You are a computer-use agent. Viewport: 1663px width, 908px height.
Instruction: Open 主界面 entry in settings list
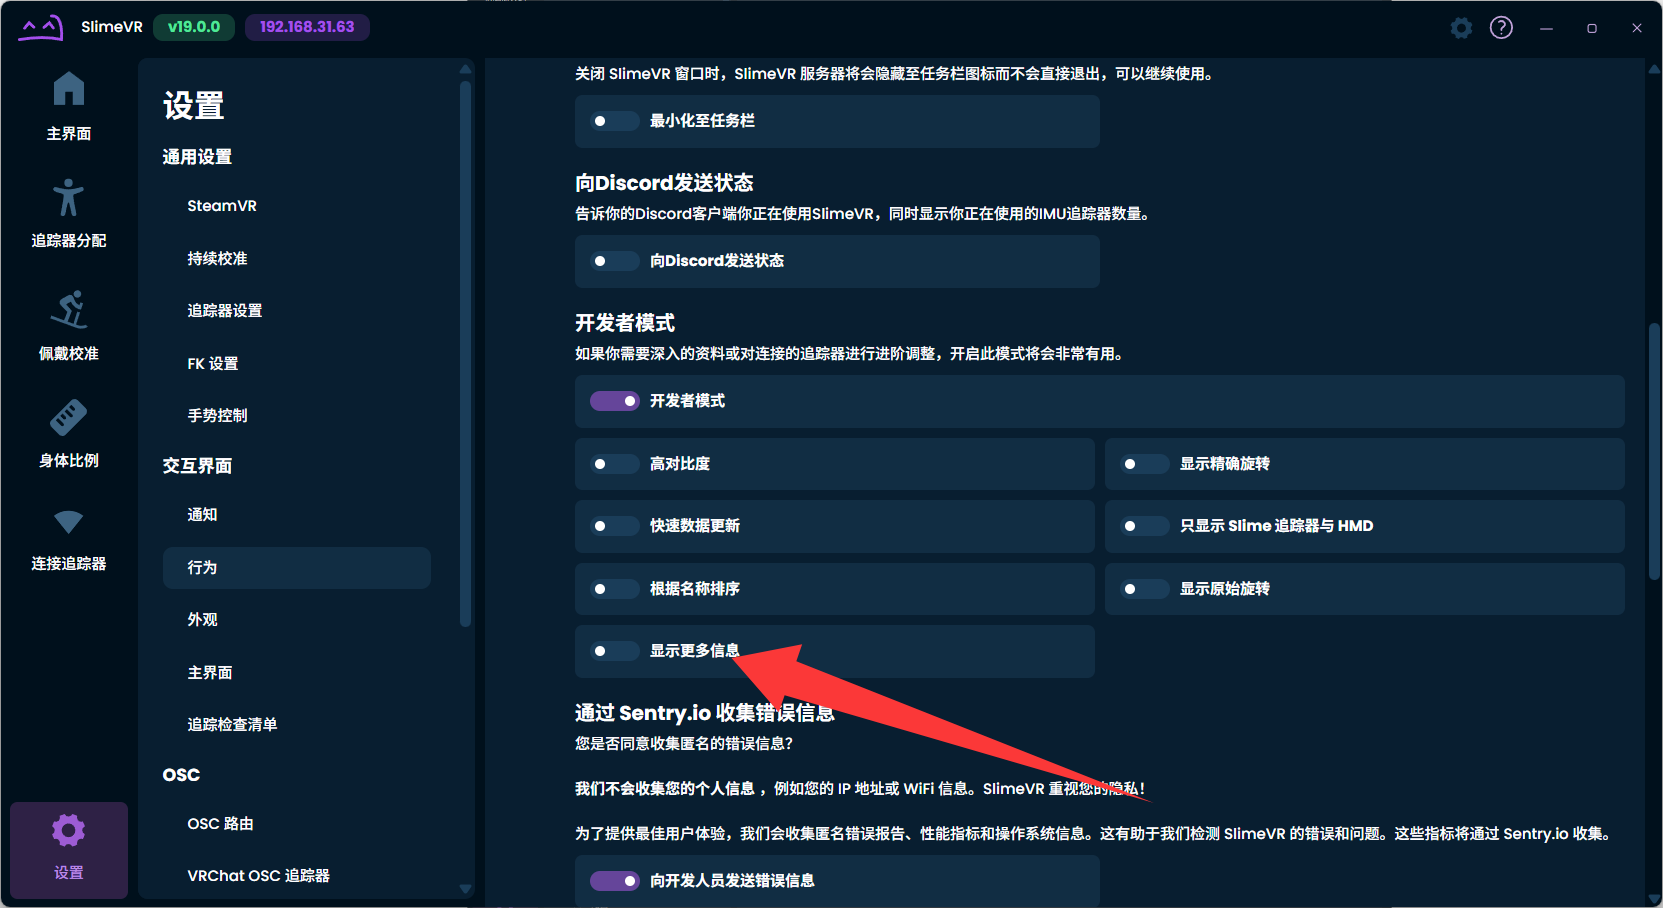(x=296, y=672)
